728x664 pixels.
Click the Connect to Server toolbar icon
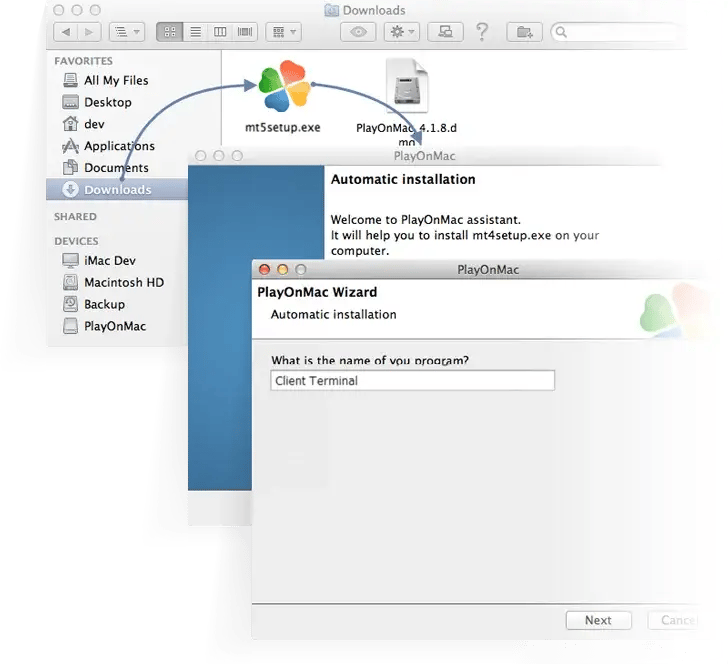445,32
